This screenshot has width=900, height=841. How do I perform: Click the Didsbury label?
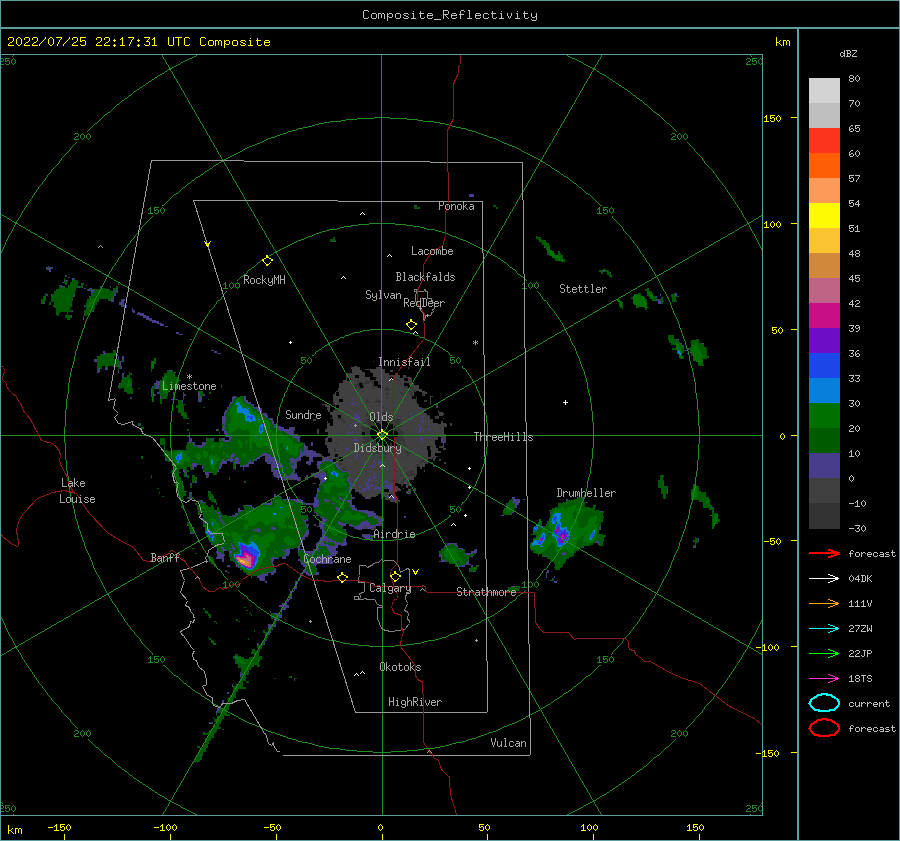click(x=378, y=448)
